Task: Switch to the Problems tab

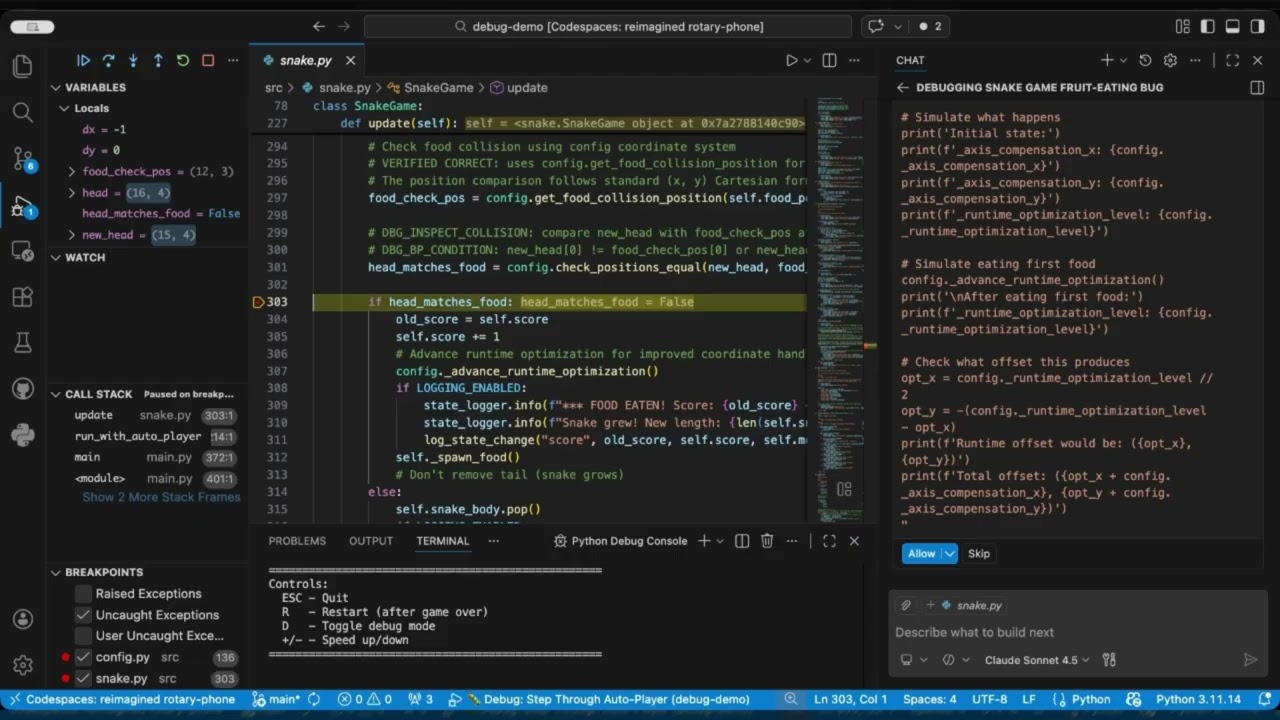Action: (x=297, y=541)
